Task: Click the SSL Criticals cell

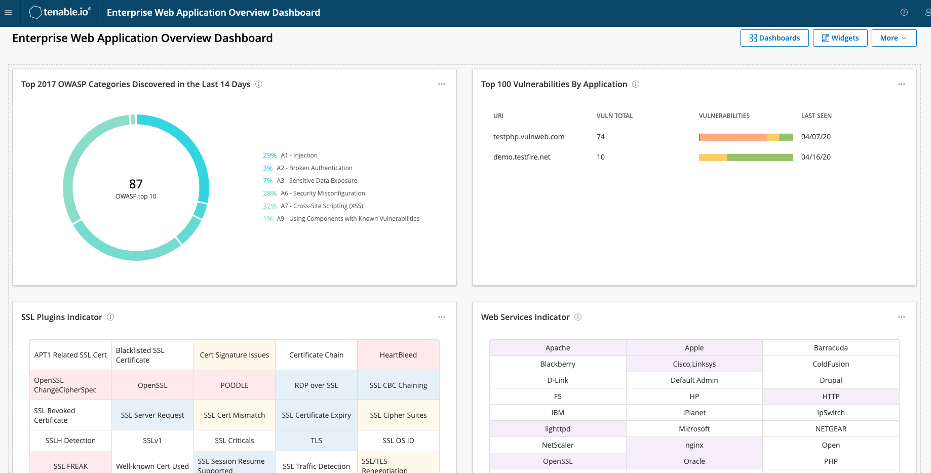Action: click(235, 440)
